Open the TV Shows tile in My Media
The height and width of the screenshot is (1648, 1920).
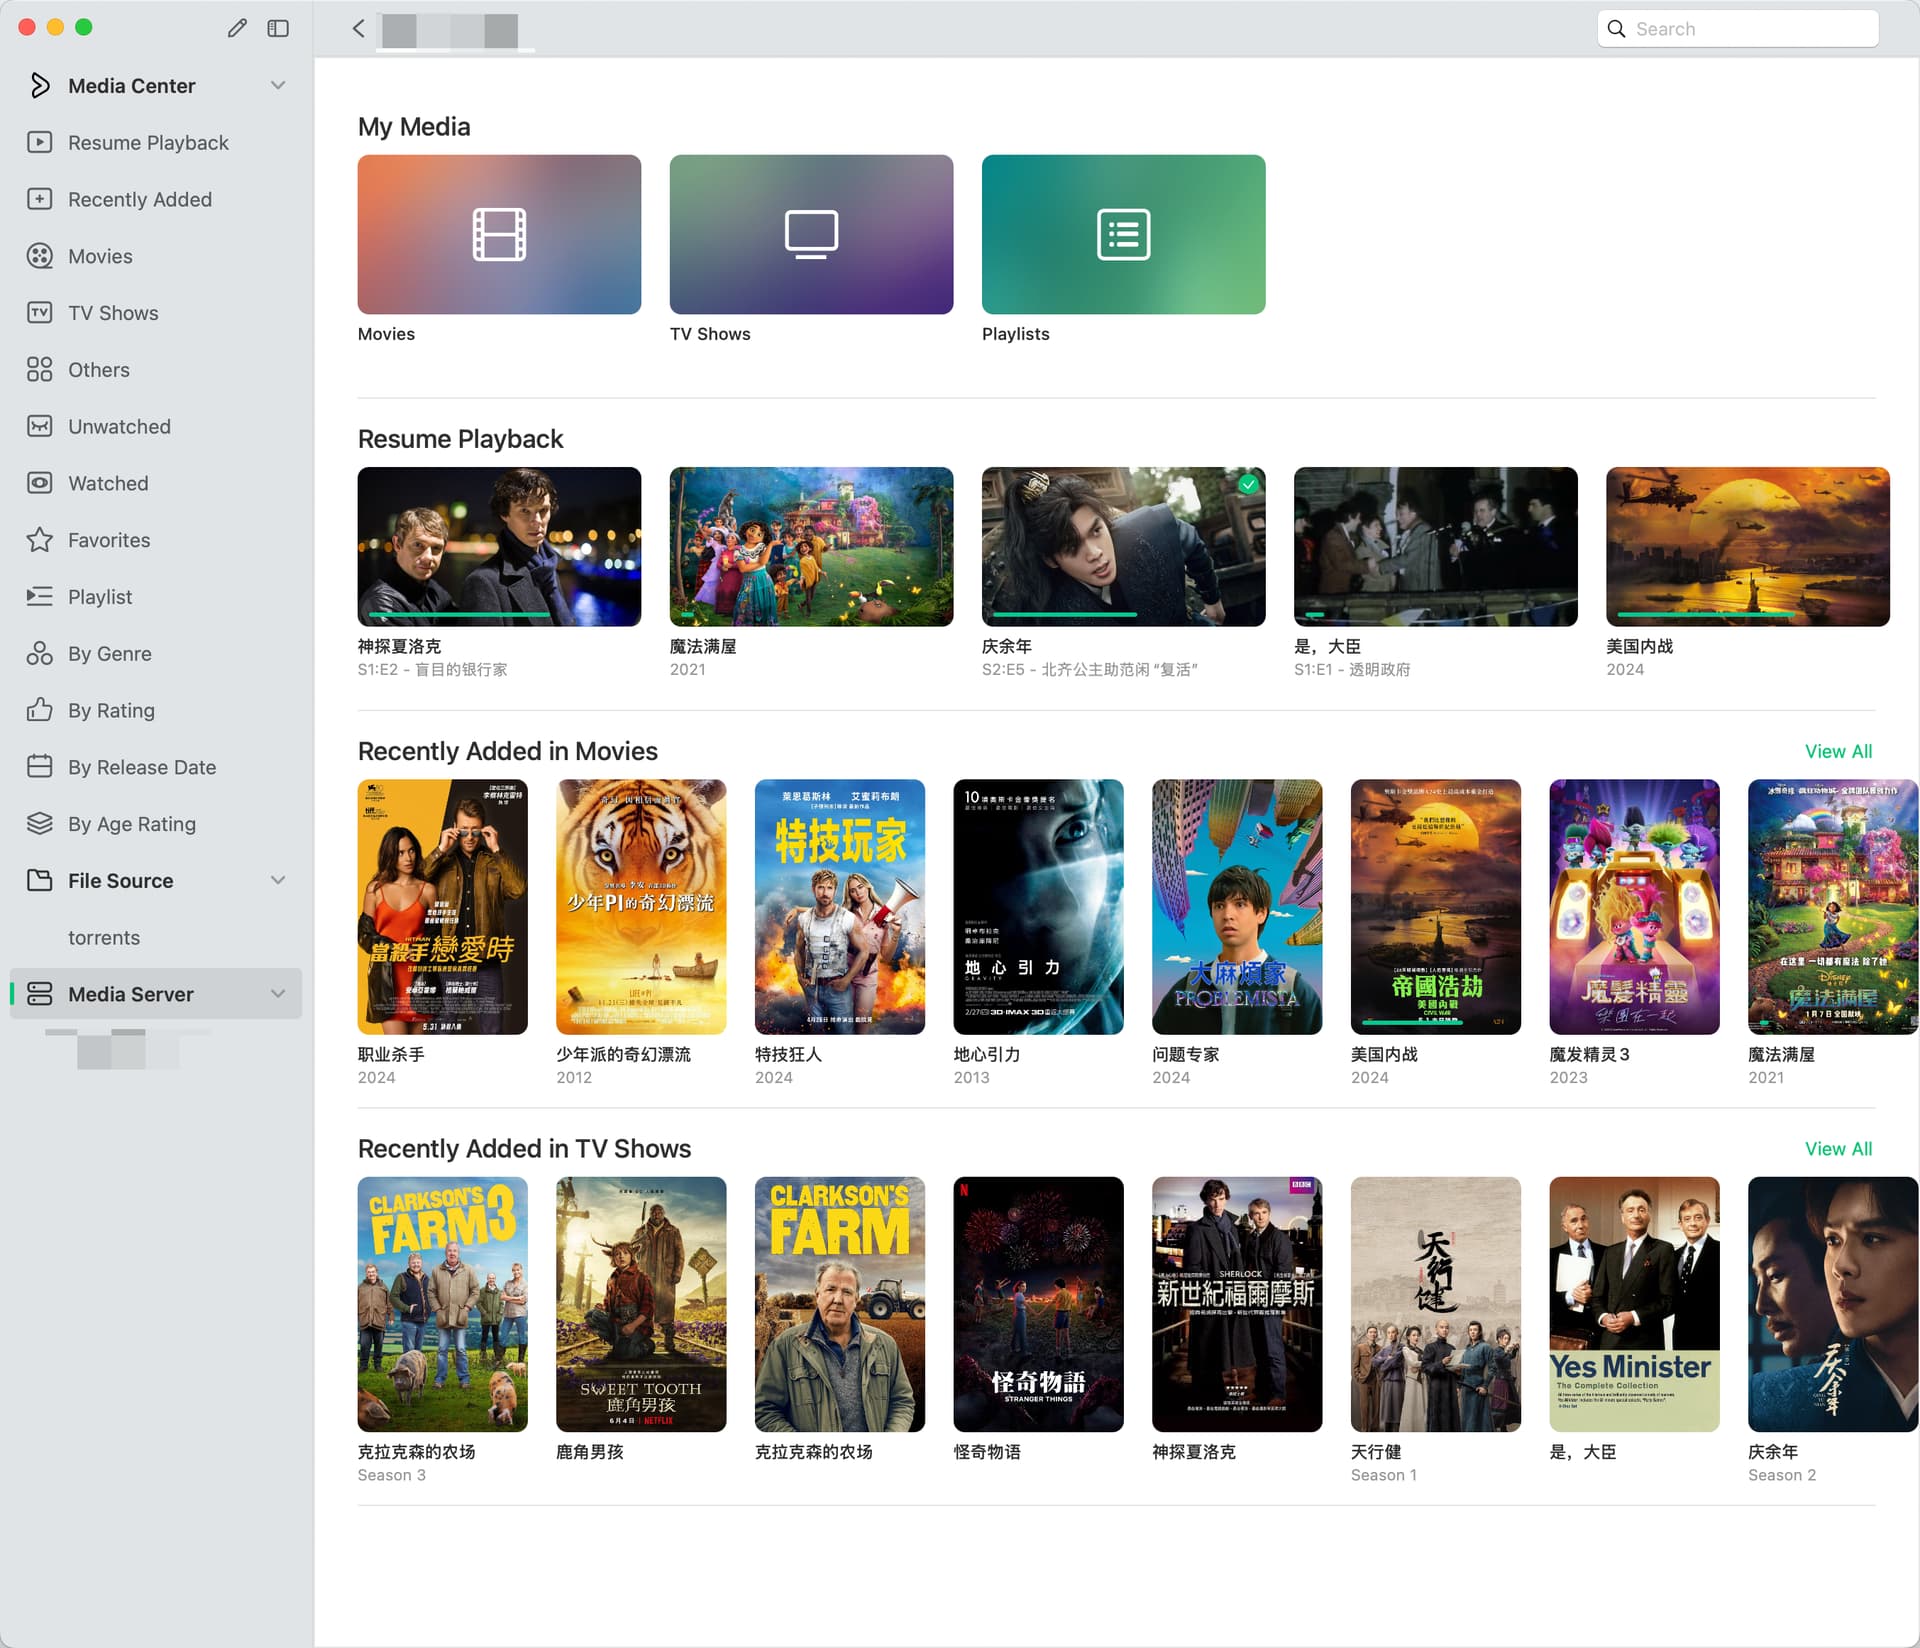[x=811, y=234]
